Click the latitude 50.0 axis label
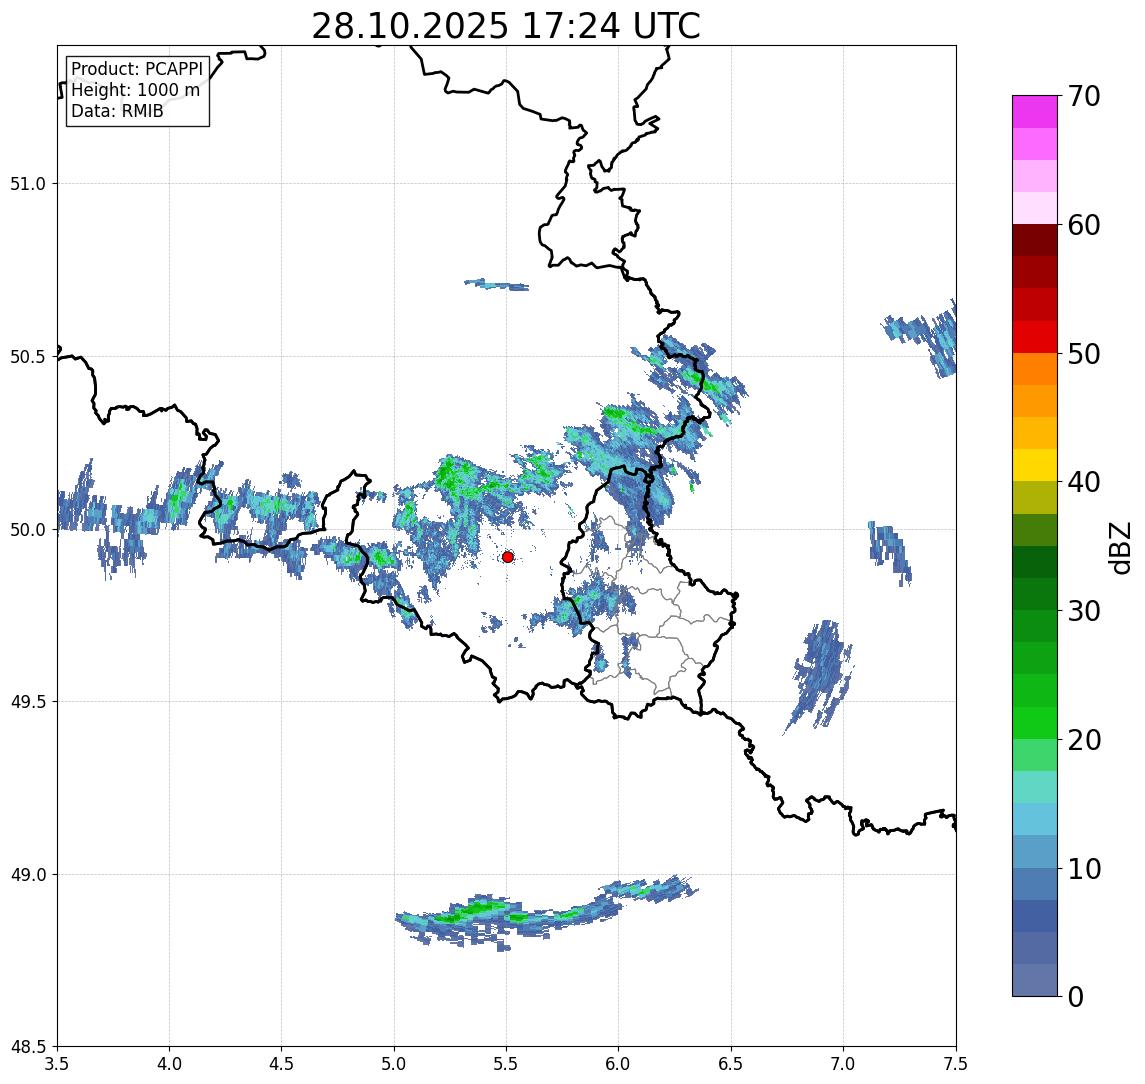 coord(27,529)
